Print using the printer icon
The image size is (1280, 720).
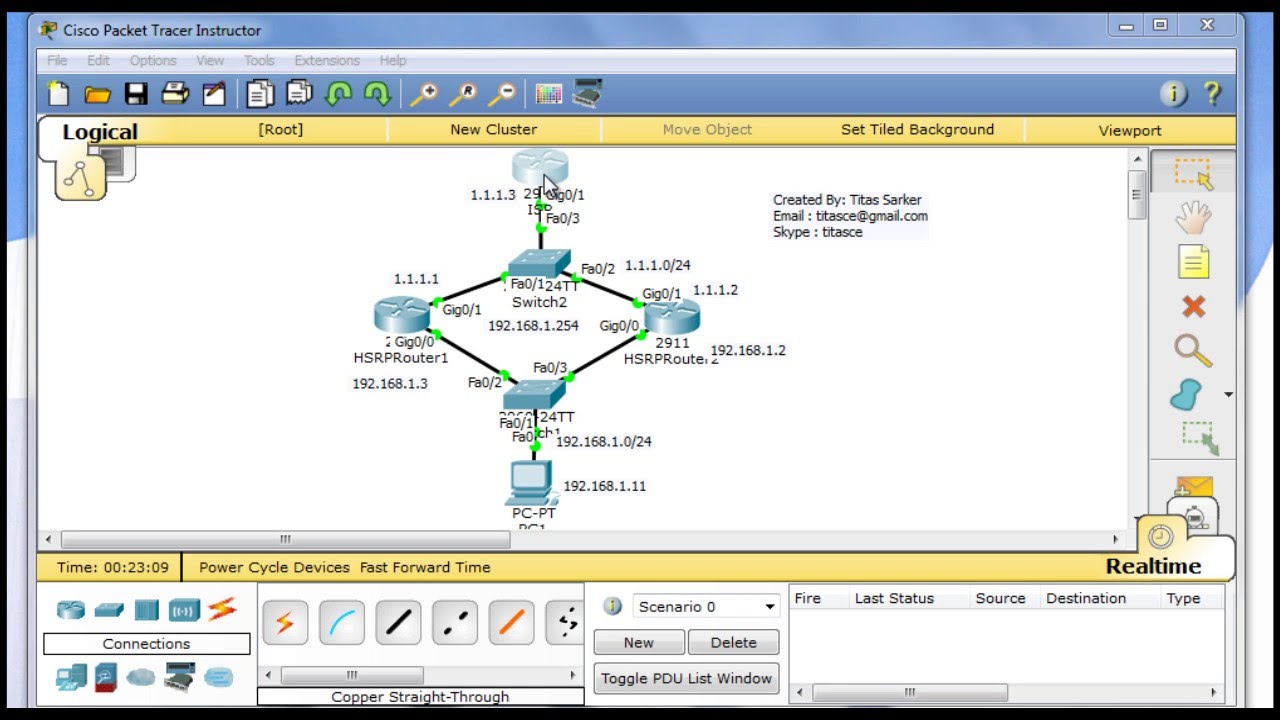click(175, 94)
